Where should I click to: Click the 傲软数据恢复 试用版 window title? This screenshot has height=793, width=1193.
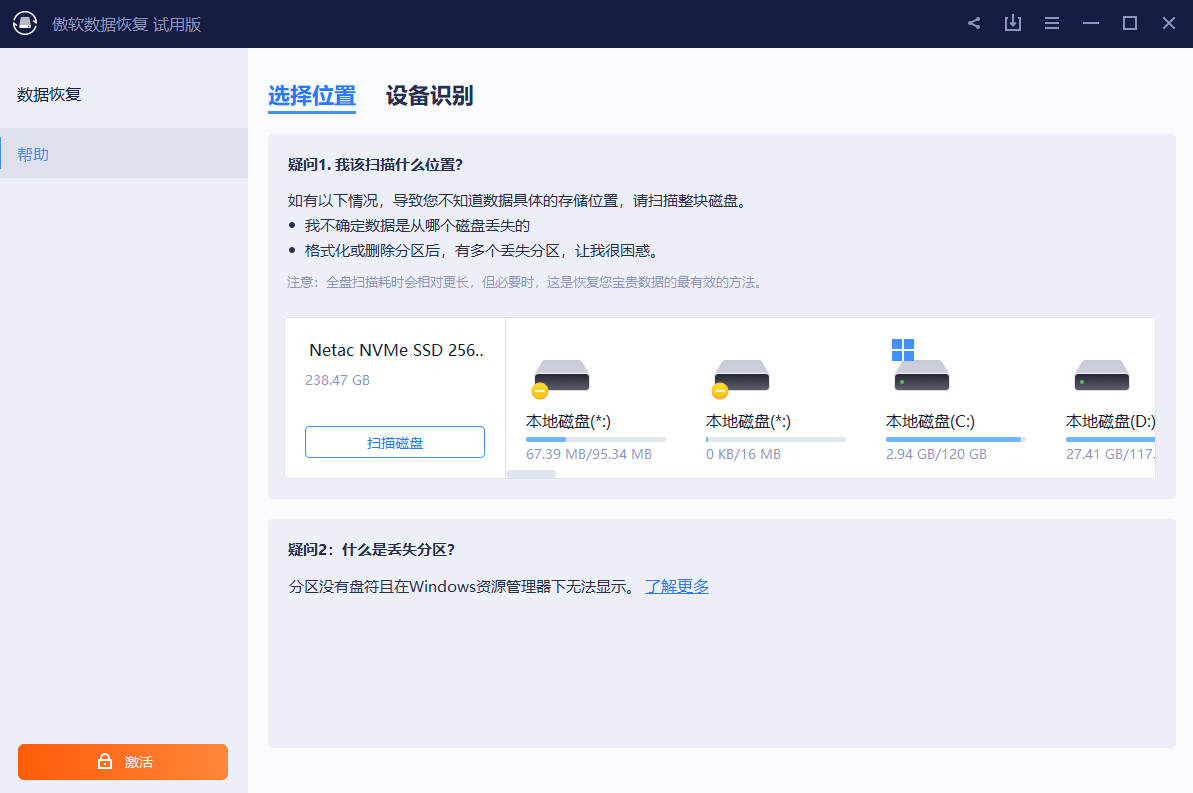tap(126, 24)
